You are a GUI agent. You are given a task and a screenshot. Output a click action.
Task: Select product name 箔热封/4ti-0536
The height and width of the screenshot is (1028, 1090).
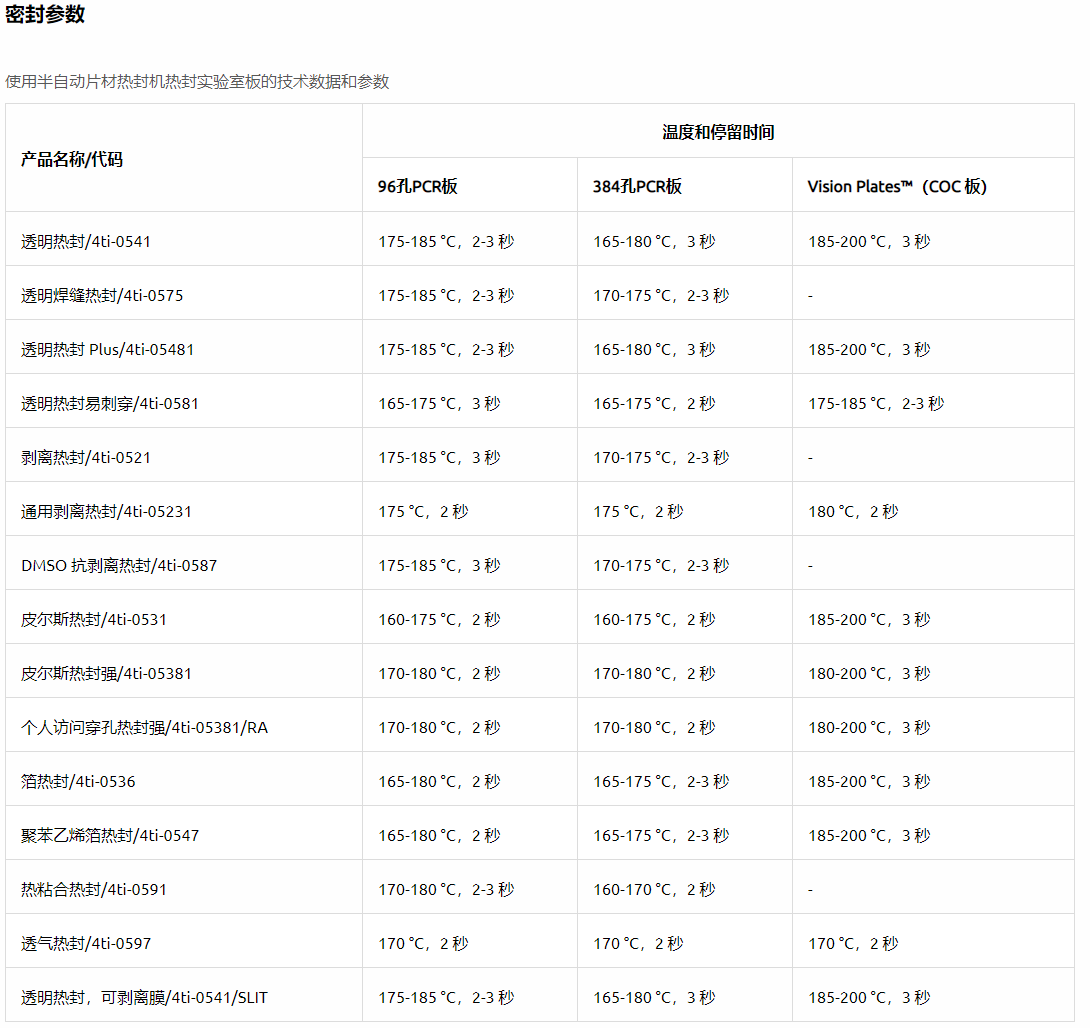tap(78, 781)
